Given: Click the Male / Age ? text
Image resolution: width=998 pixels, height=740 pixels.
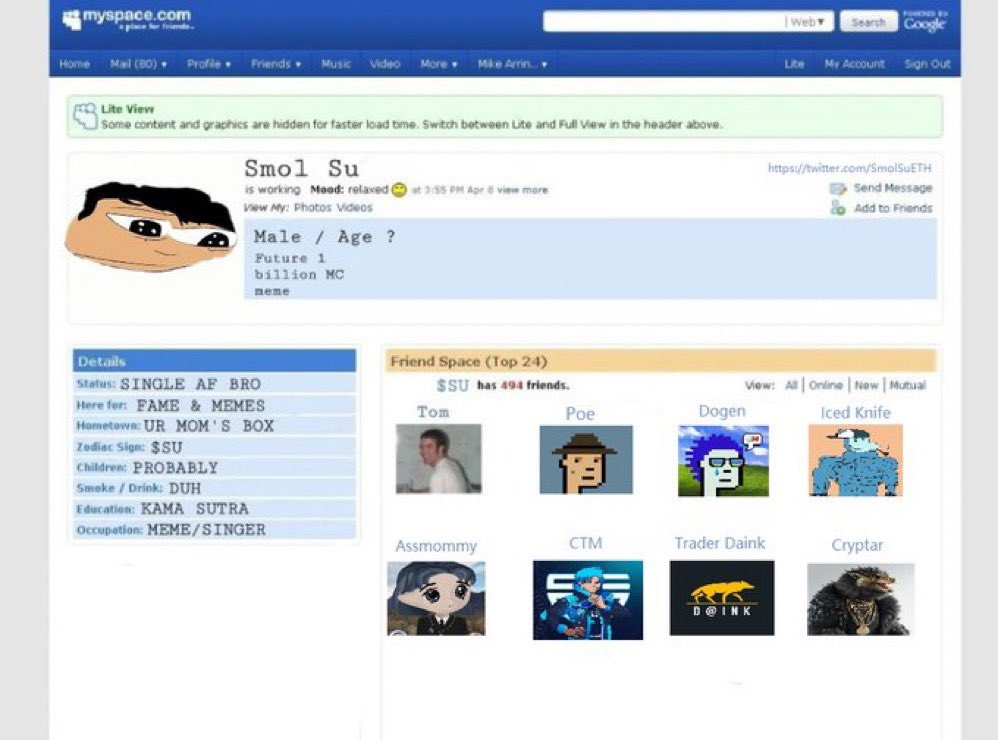Looking at the screenshot, I should click(x=325, y=237).
